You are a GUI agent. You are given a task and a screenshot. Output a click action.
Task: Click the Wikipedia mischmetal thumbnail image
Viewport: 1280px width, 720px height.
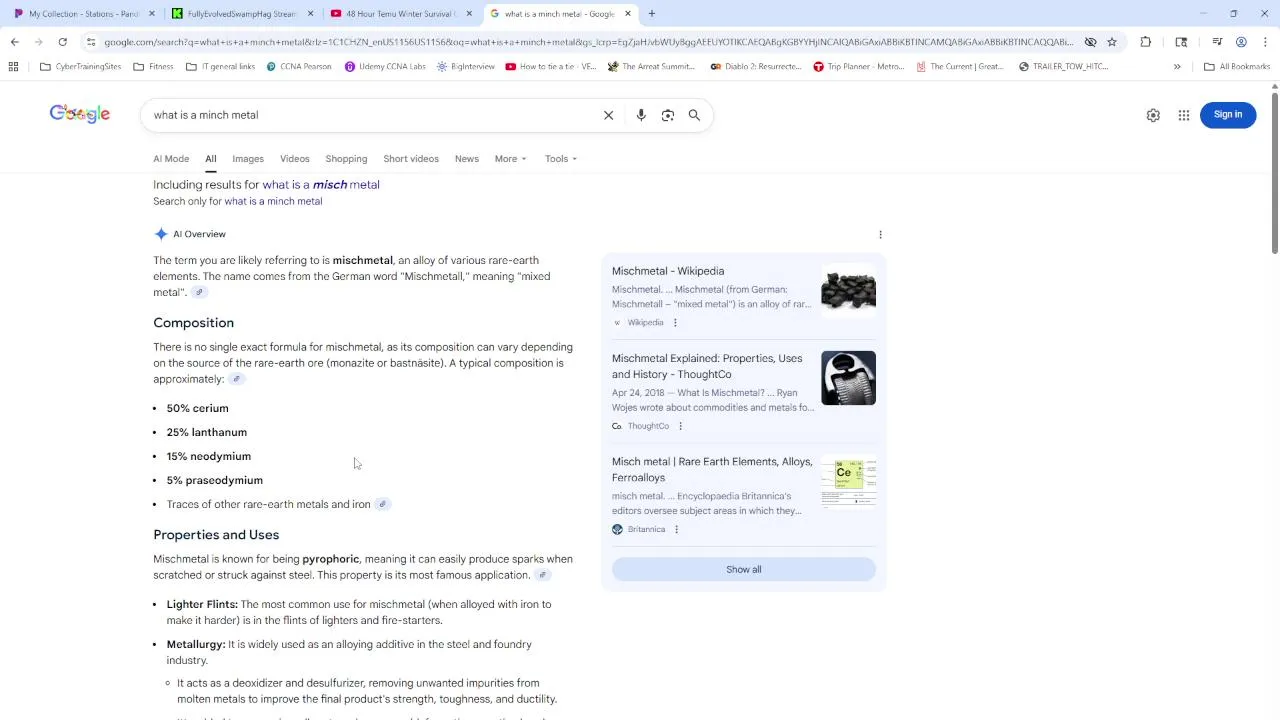point(848,291)
